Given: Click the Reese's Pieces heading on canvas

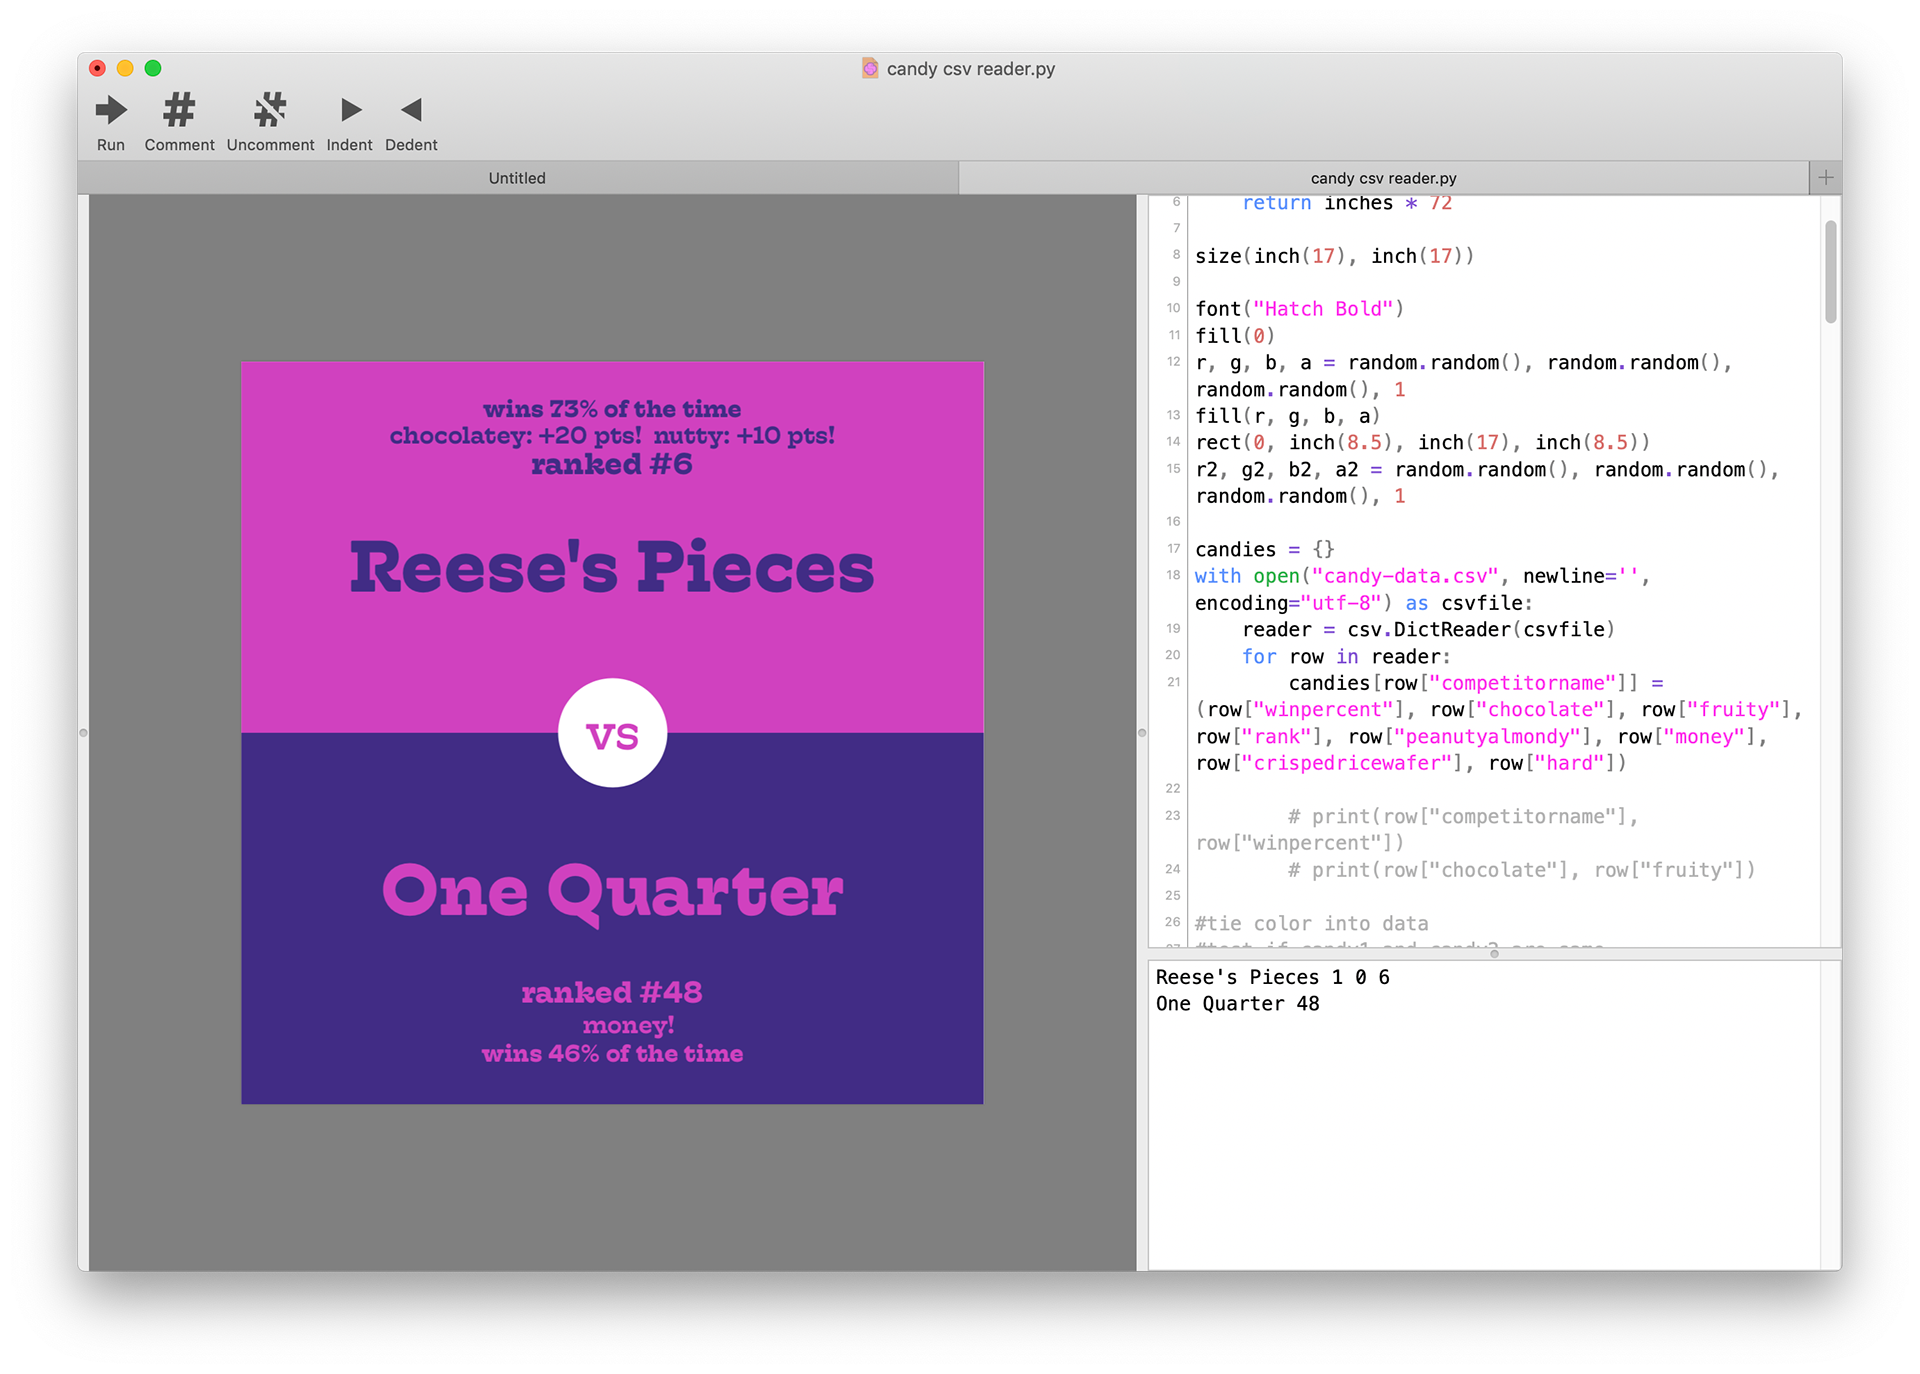Looking at the screenshot, I should 612,567.
